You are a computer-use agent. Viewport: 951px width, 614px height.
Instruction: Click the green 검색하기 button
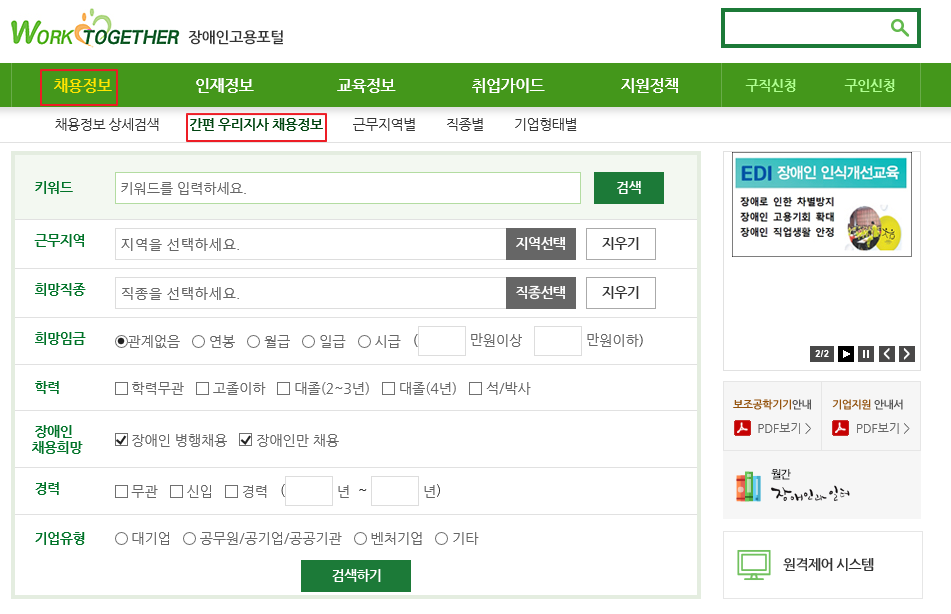click(356, 576)
